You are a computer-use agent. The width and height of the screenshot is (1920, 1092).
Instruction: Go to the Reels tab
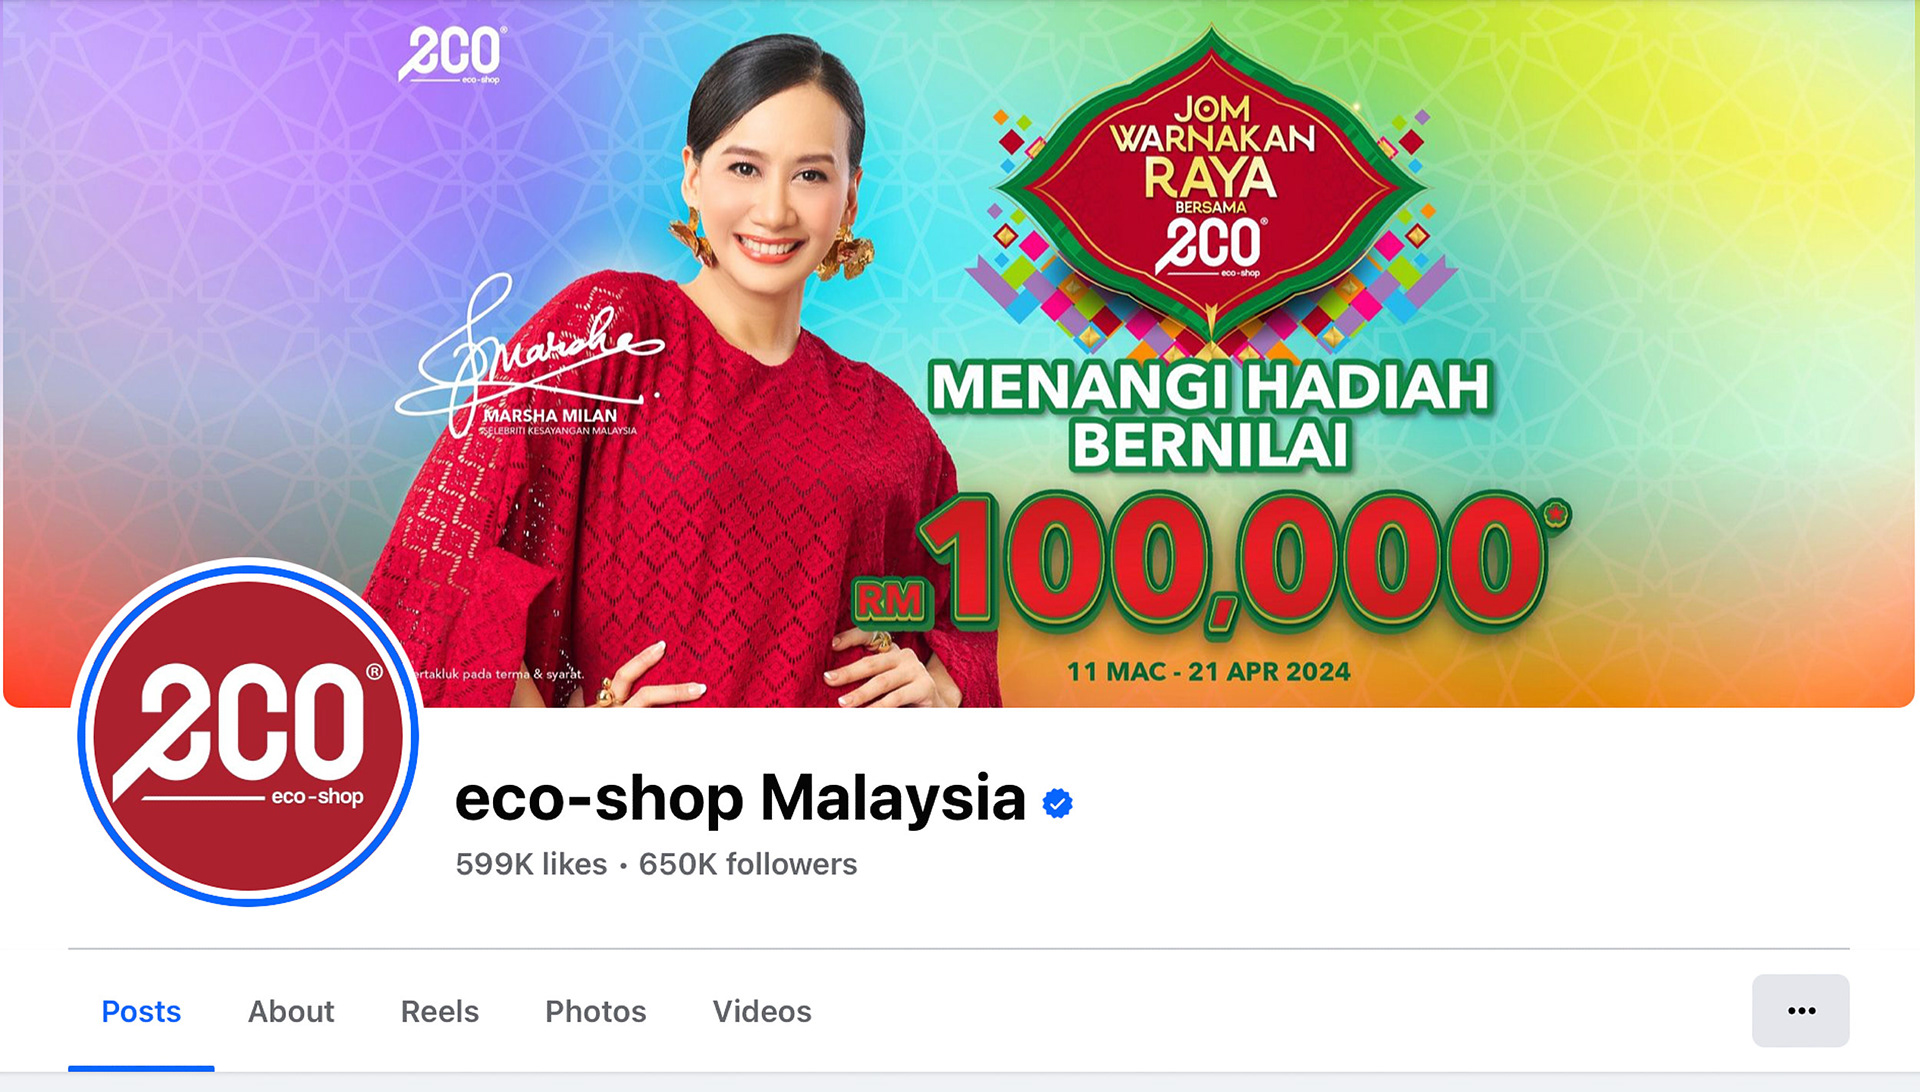pyautogui.click(x=440, y=1011)
